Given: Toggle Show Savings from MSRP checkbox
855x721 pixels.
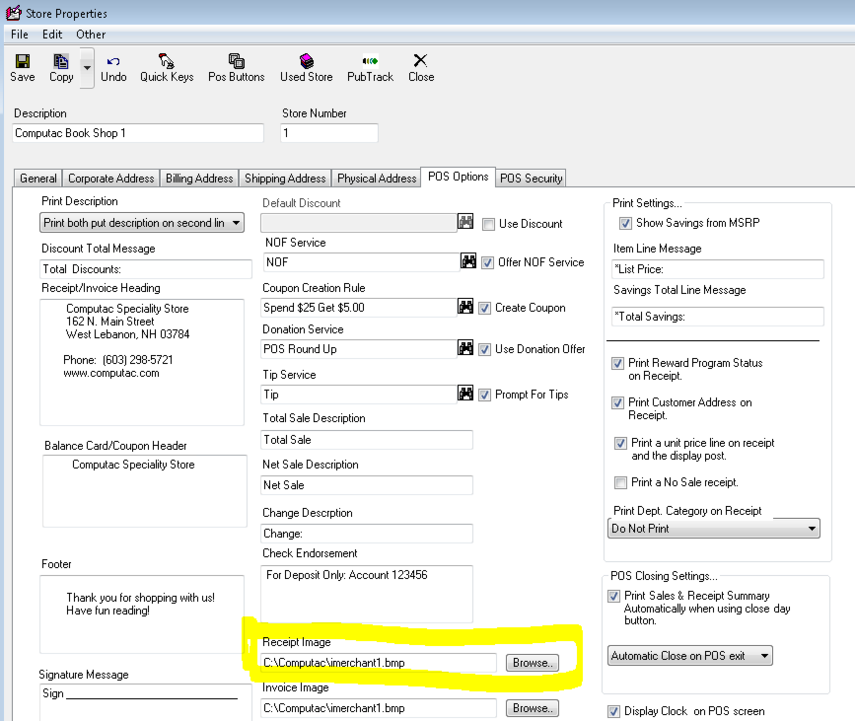Looking at the screenshot, I should point(625,223).
